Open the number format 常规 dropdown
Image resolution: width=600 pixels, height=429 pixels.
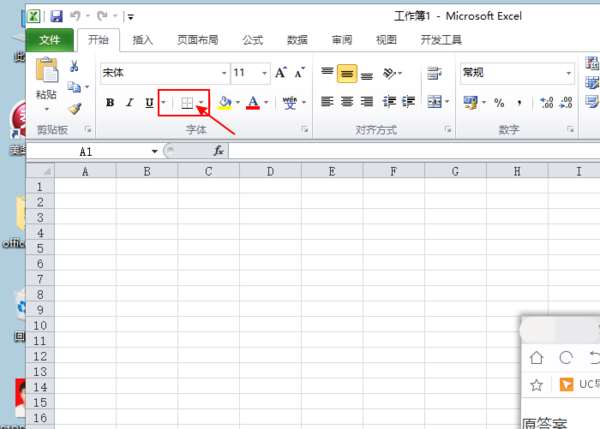(x=569, y=73)
